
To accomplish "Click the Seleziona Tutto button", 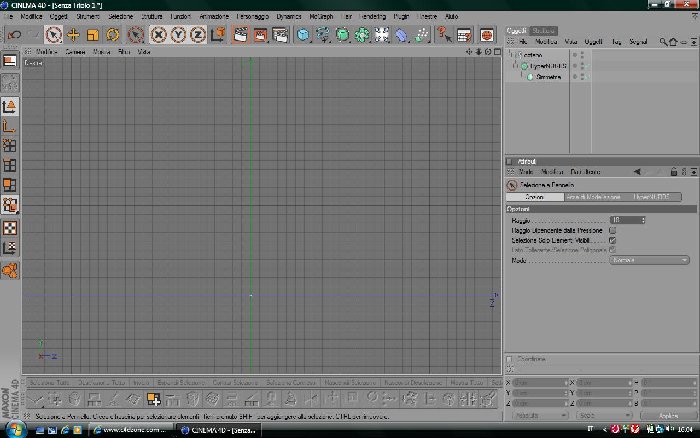I will tap(50, 383).
